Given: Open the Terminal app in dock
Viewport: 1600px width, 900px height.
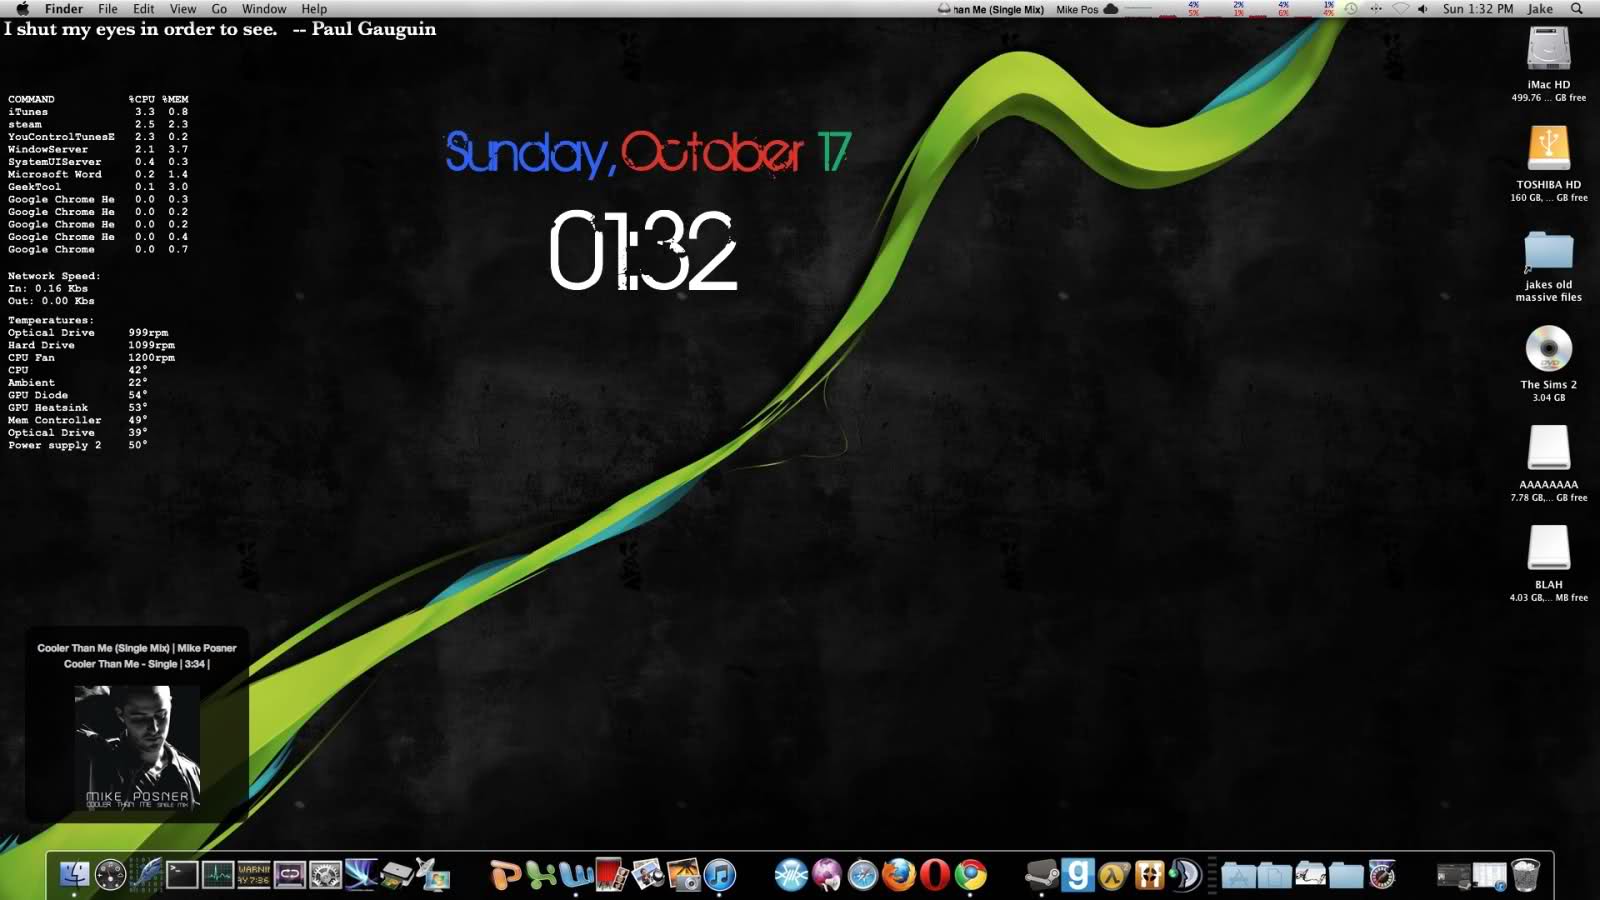Looking at the screenshot, I should tap(182, 875).
